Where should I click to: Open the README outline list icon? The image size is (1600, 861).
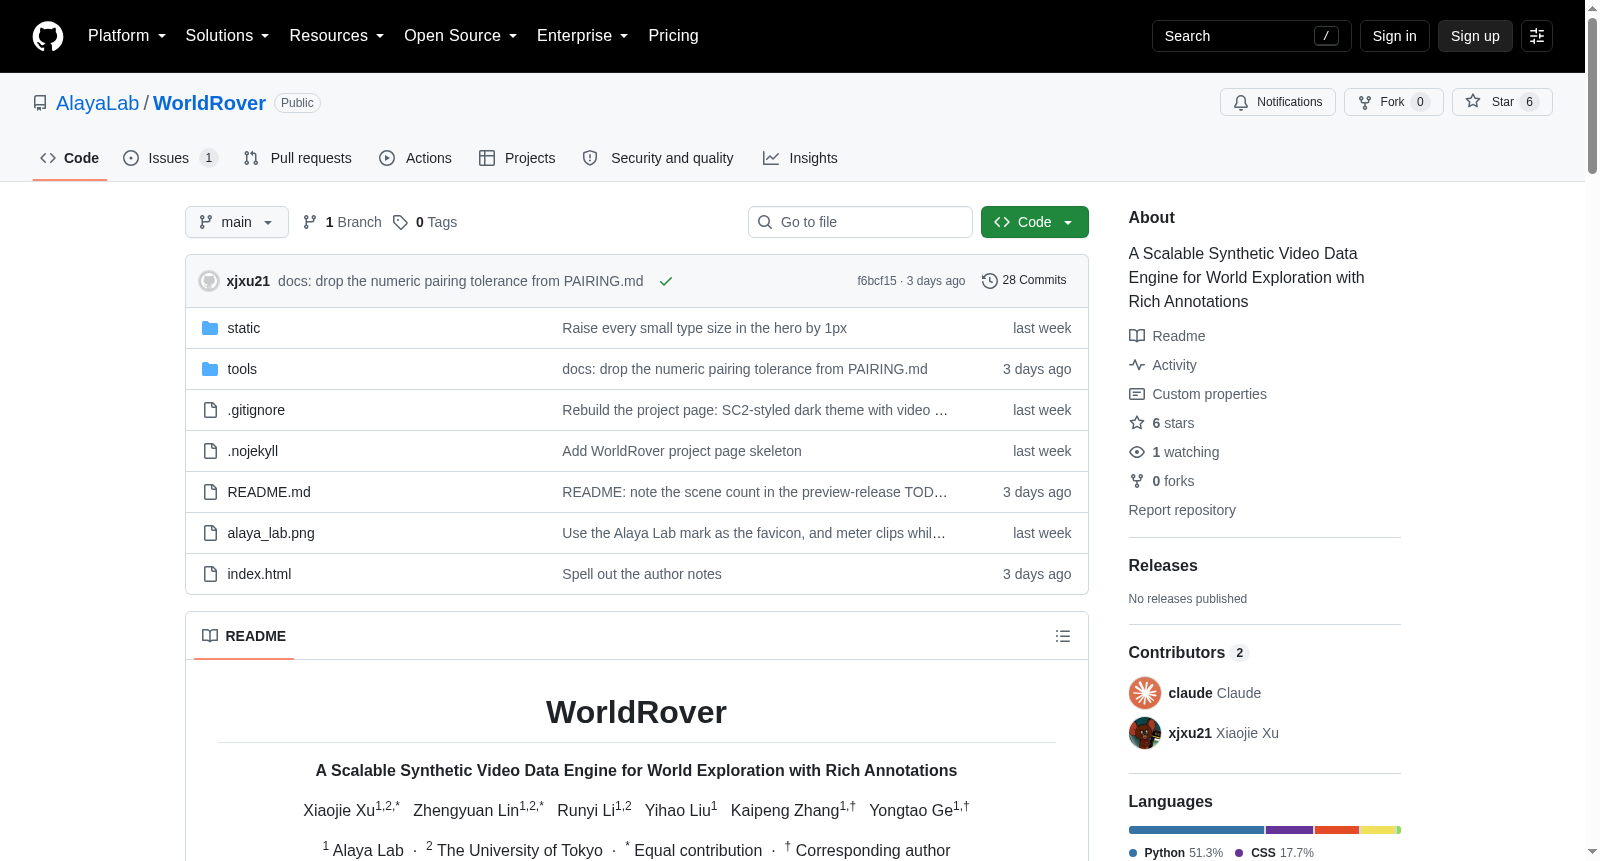pyautogui.click(x=1063, y=636)
